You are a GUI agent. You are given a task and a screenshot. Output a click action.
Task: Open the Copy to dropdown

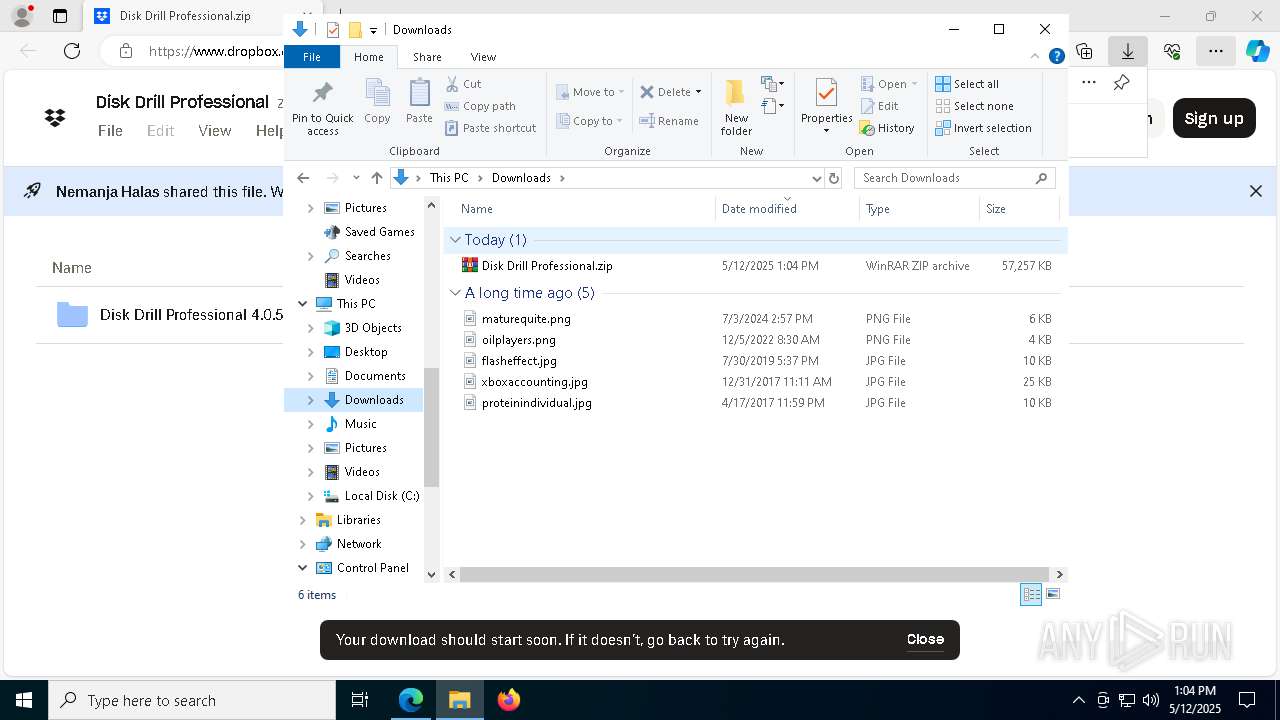[x=589, y=121]
